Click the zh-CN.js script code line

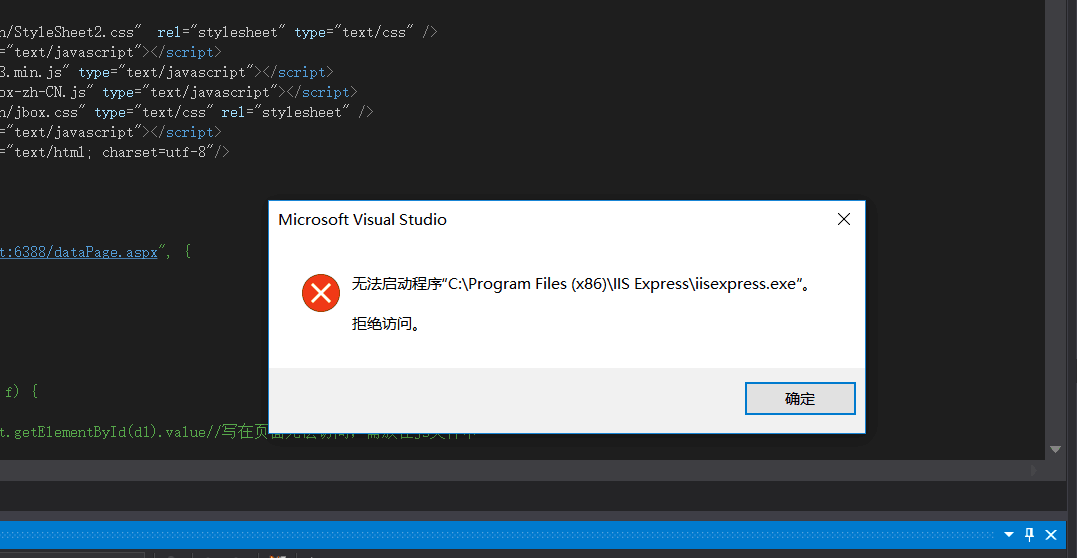click(x=178, y=92)
